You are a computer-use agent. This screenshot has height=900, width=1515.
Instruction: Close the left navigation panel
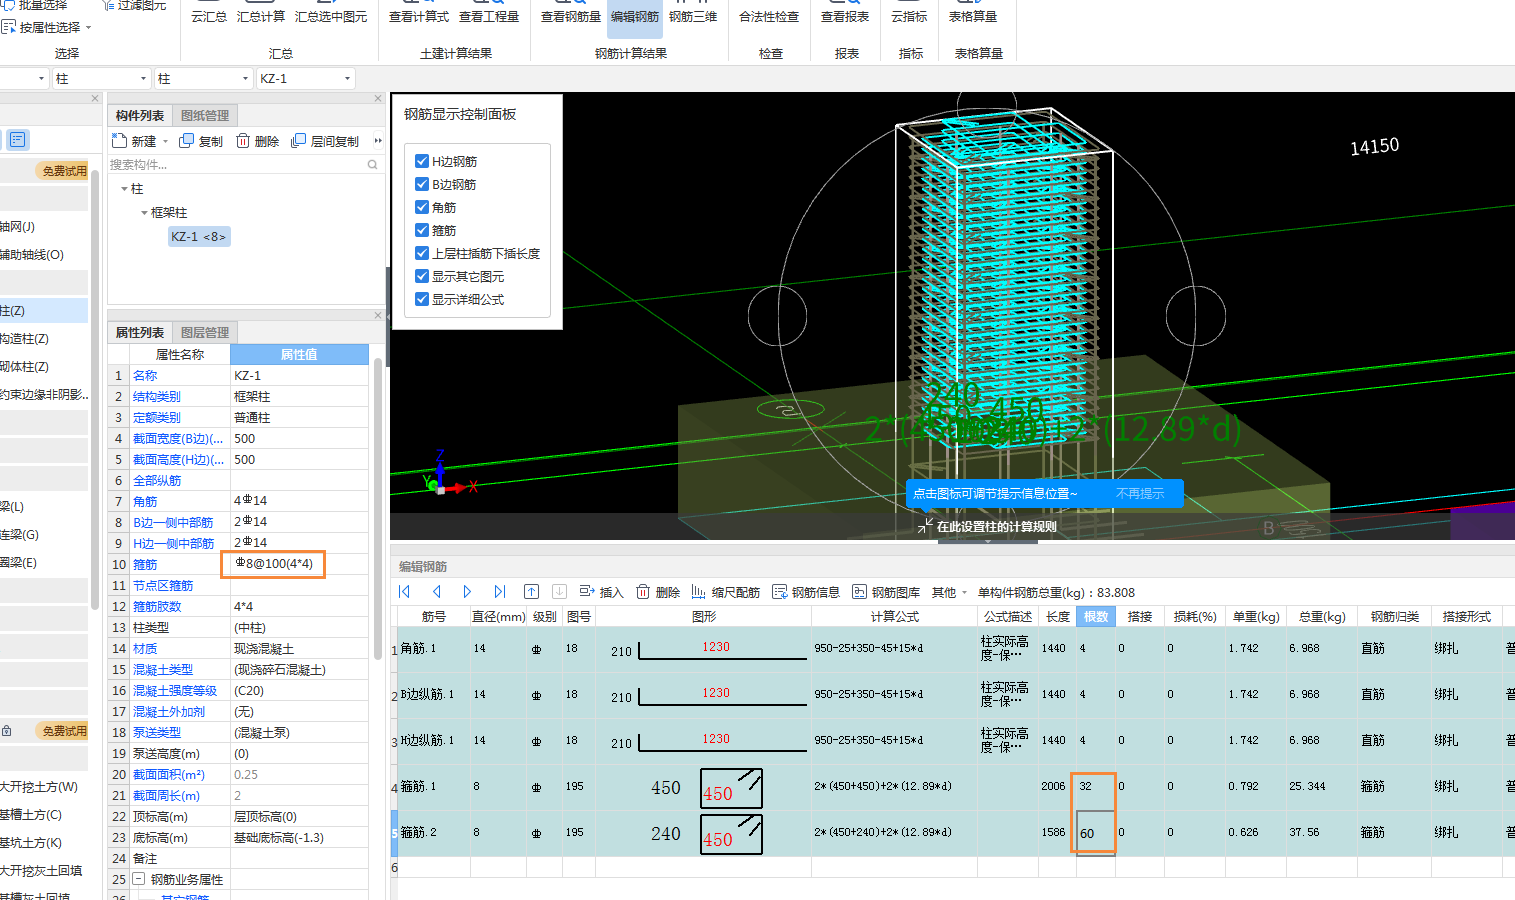(95, 98)
